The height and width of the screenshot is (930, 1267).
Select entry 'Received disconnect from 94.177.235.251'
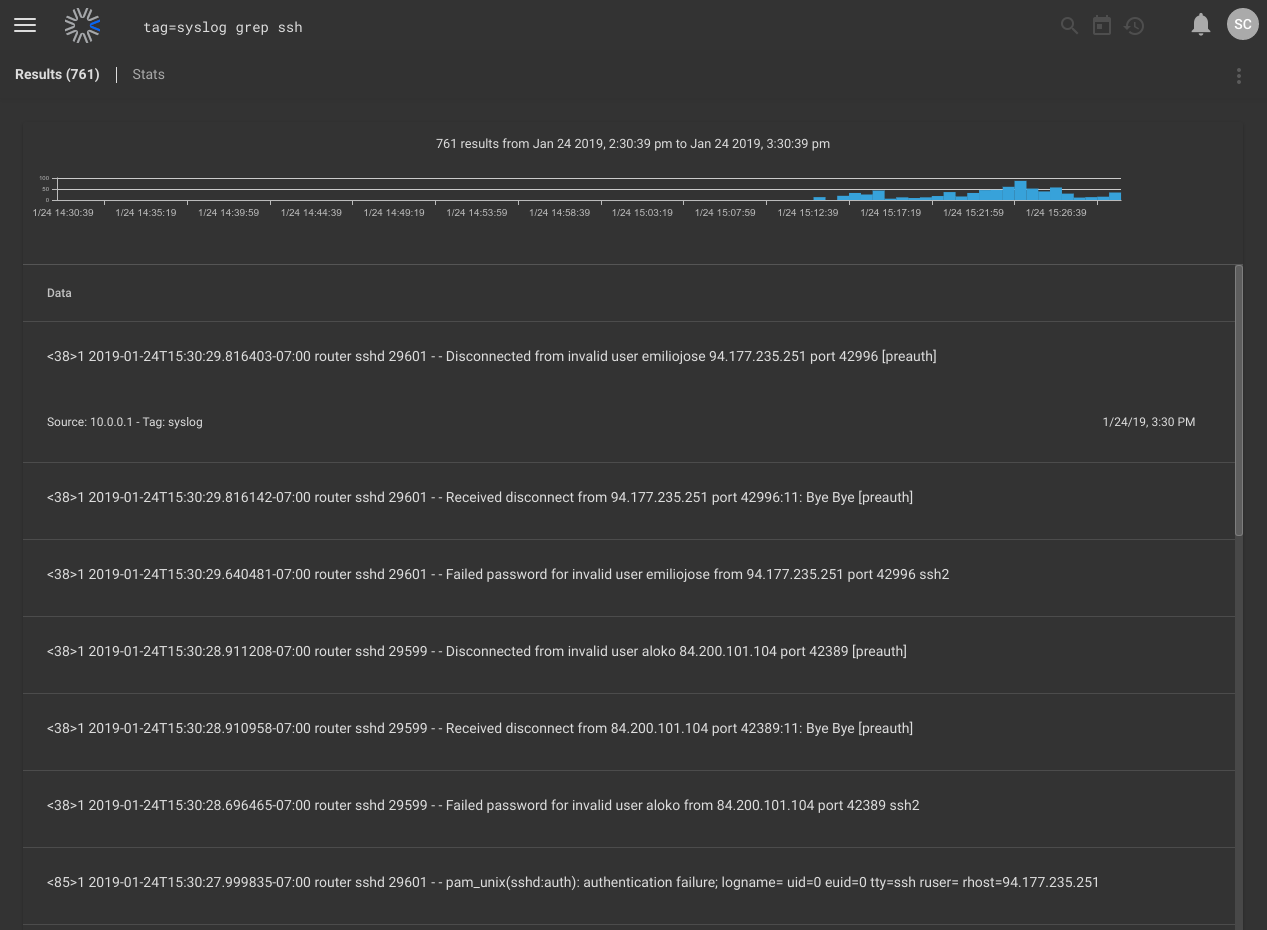click(629, 501)
